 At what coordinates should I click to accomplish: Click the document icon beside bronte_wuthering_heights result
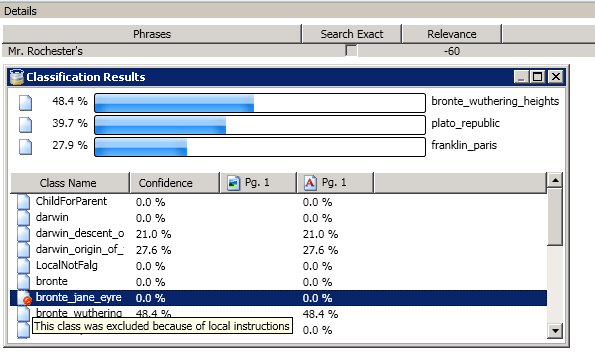pyautogui.click(x=25, y=102)
